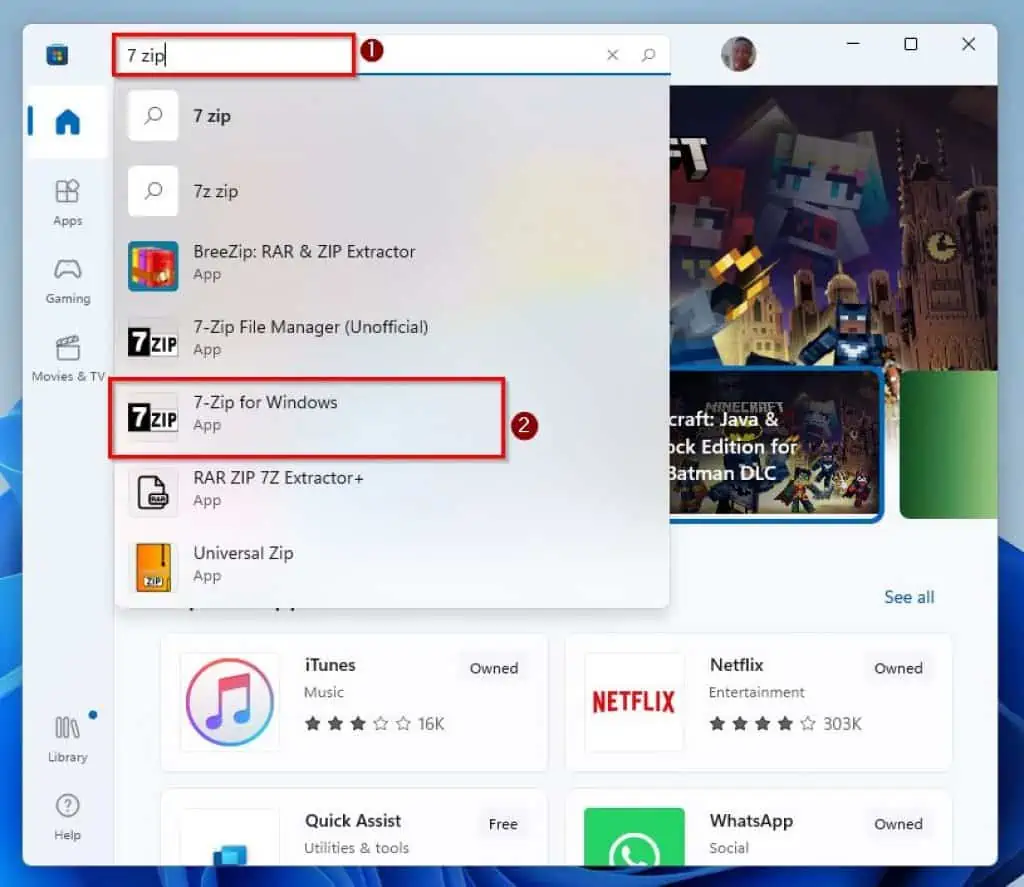1024x887 pixels.
Task: Click the iTunes Owned button
Action: 494,668
